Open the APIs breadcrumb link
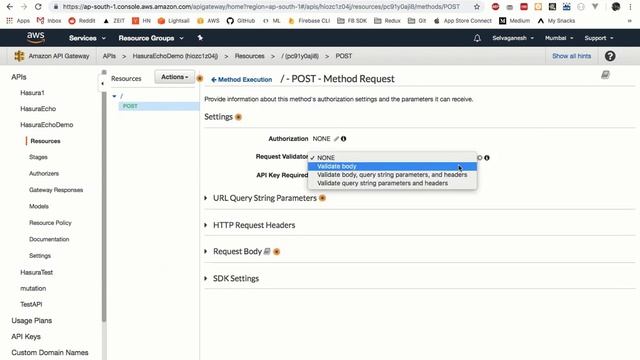The width and height of the screenshot is (640, 360). click(109, 56)
